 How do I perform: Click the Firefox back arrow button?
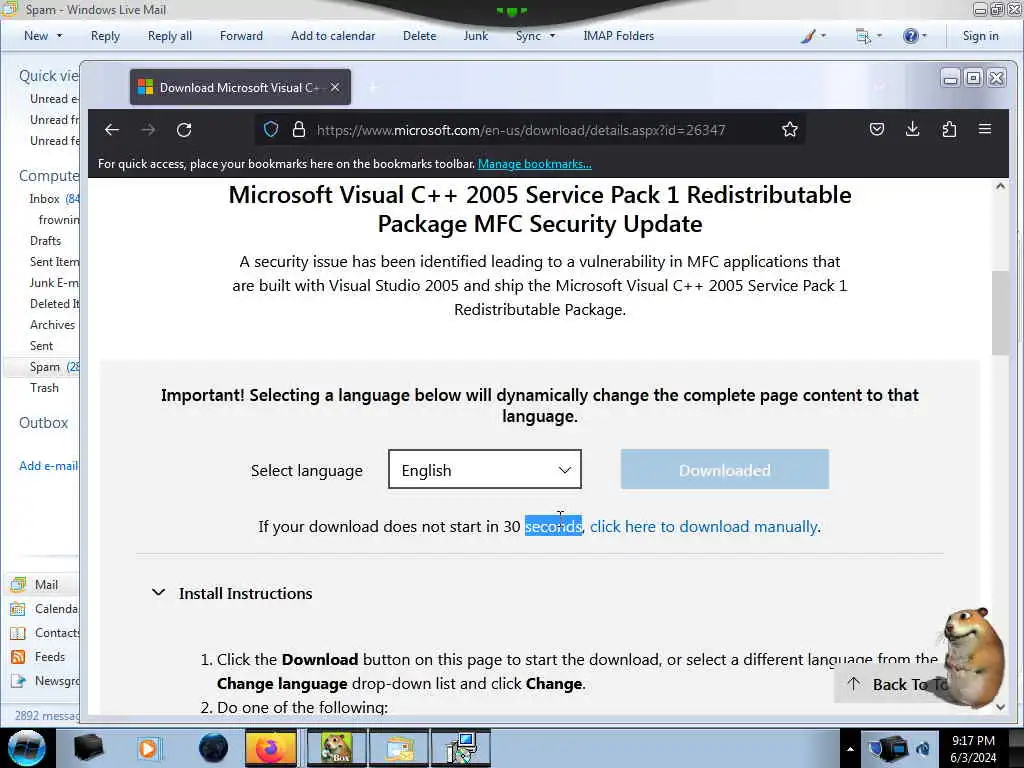pyautogui.click(x=112, y=129)
